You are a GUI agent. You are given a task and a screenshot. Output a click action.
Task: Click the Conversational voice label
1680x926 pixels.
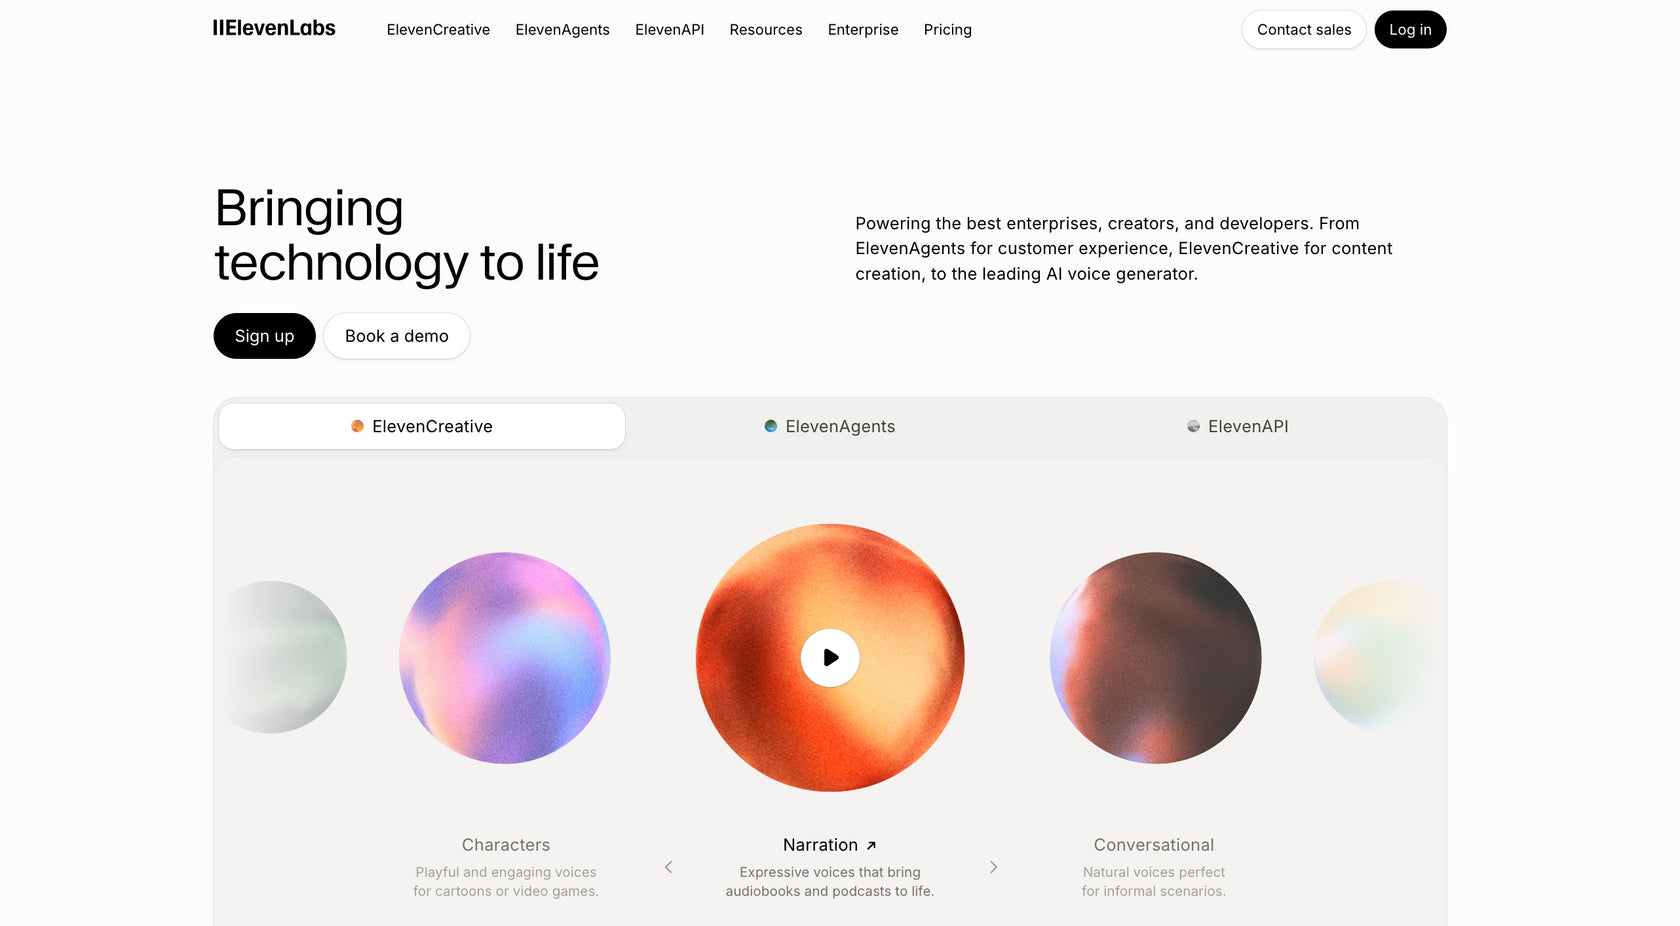[1154, 845]
